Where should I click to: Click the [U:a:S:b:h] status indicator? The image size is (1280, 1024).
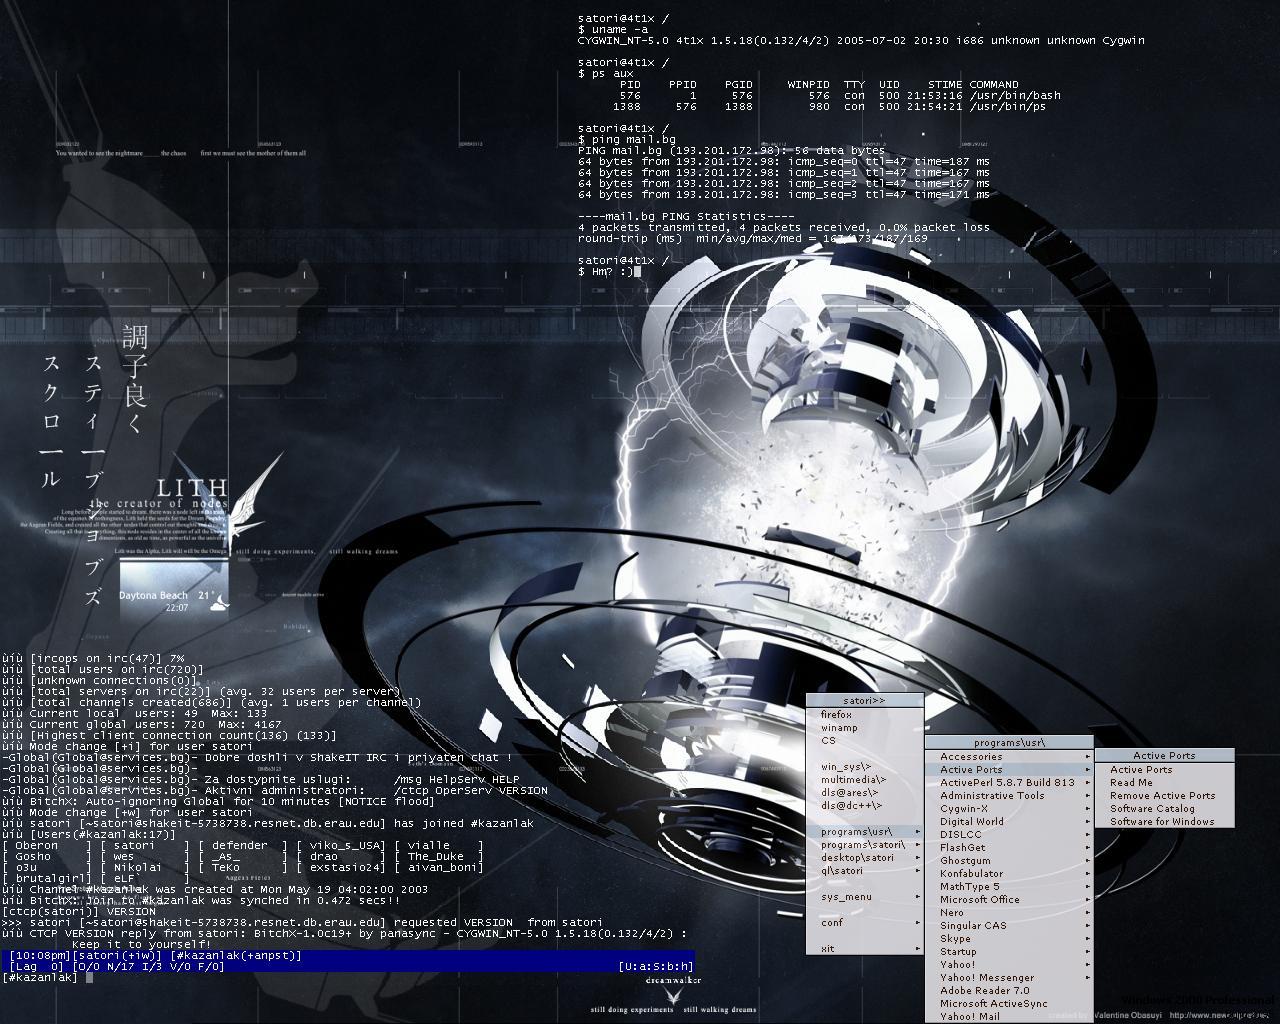[x=655, y=967]
